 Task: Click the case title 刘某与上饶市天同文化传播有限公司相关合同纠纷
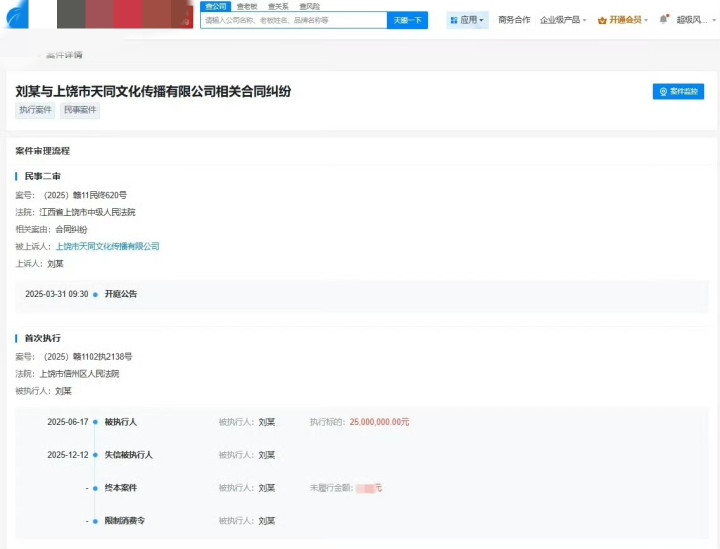(153, 91)
